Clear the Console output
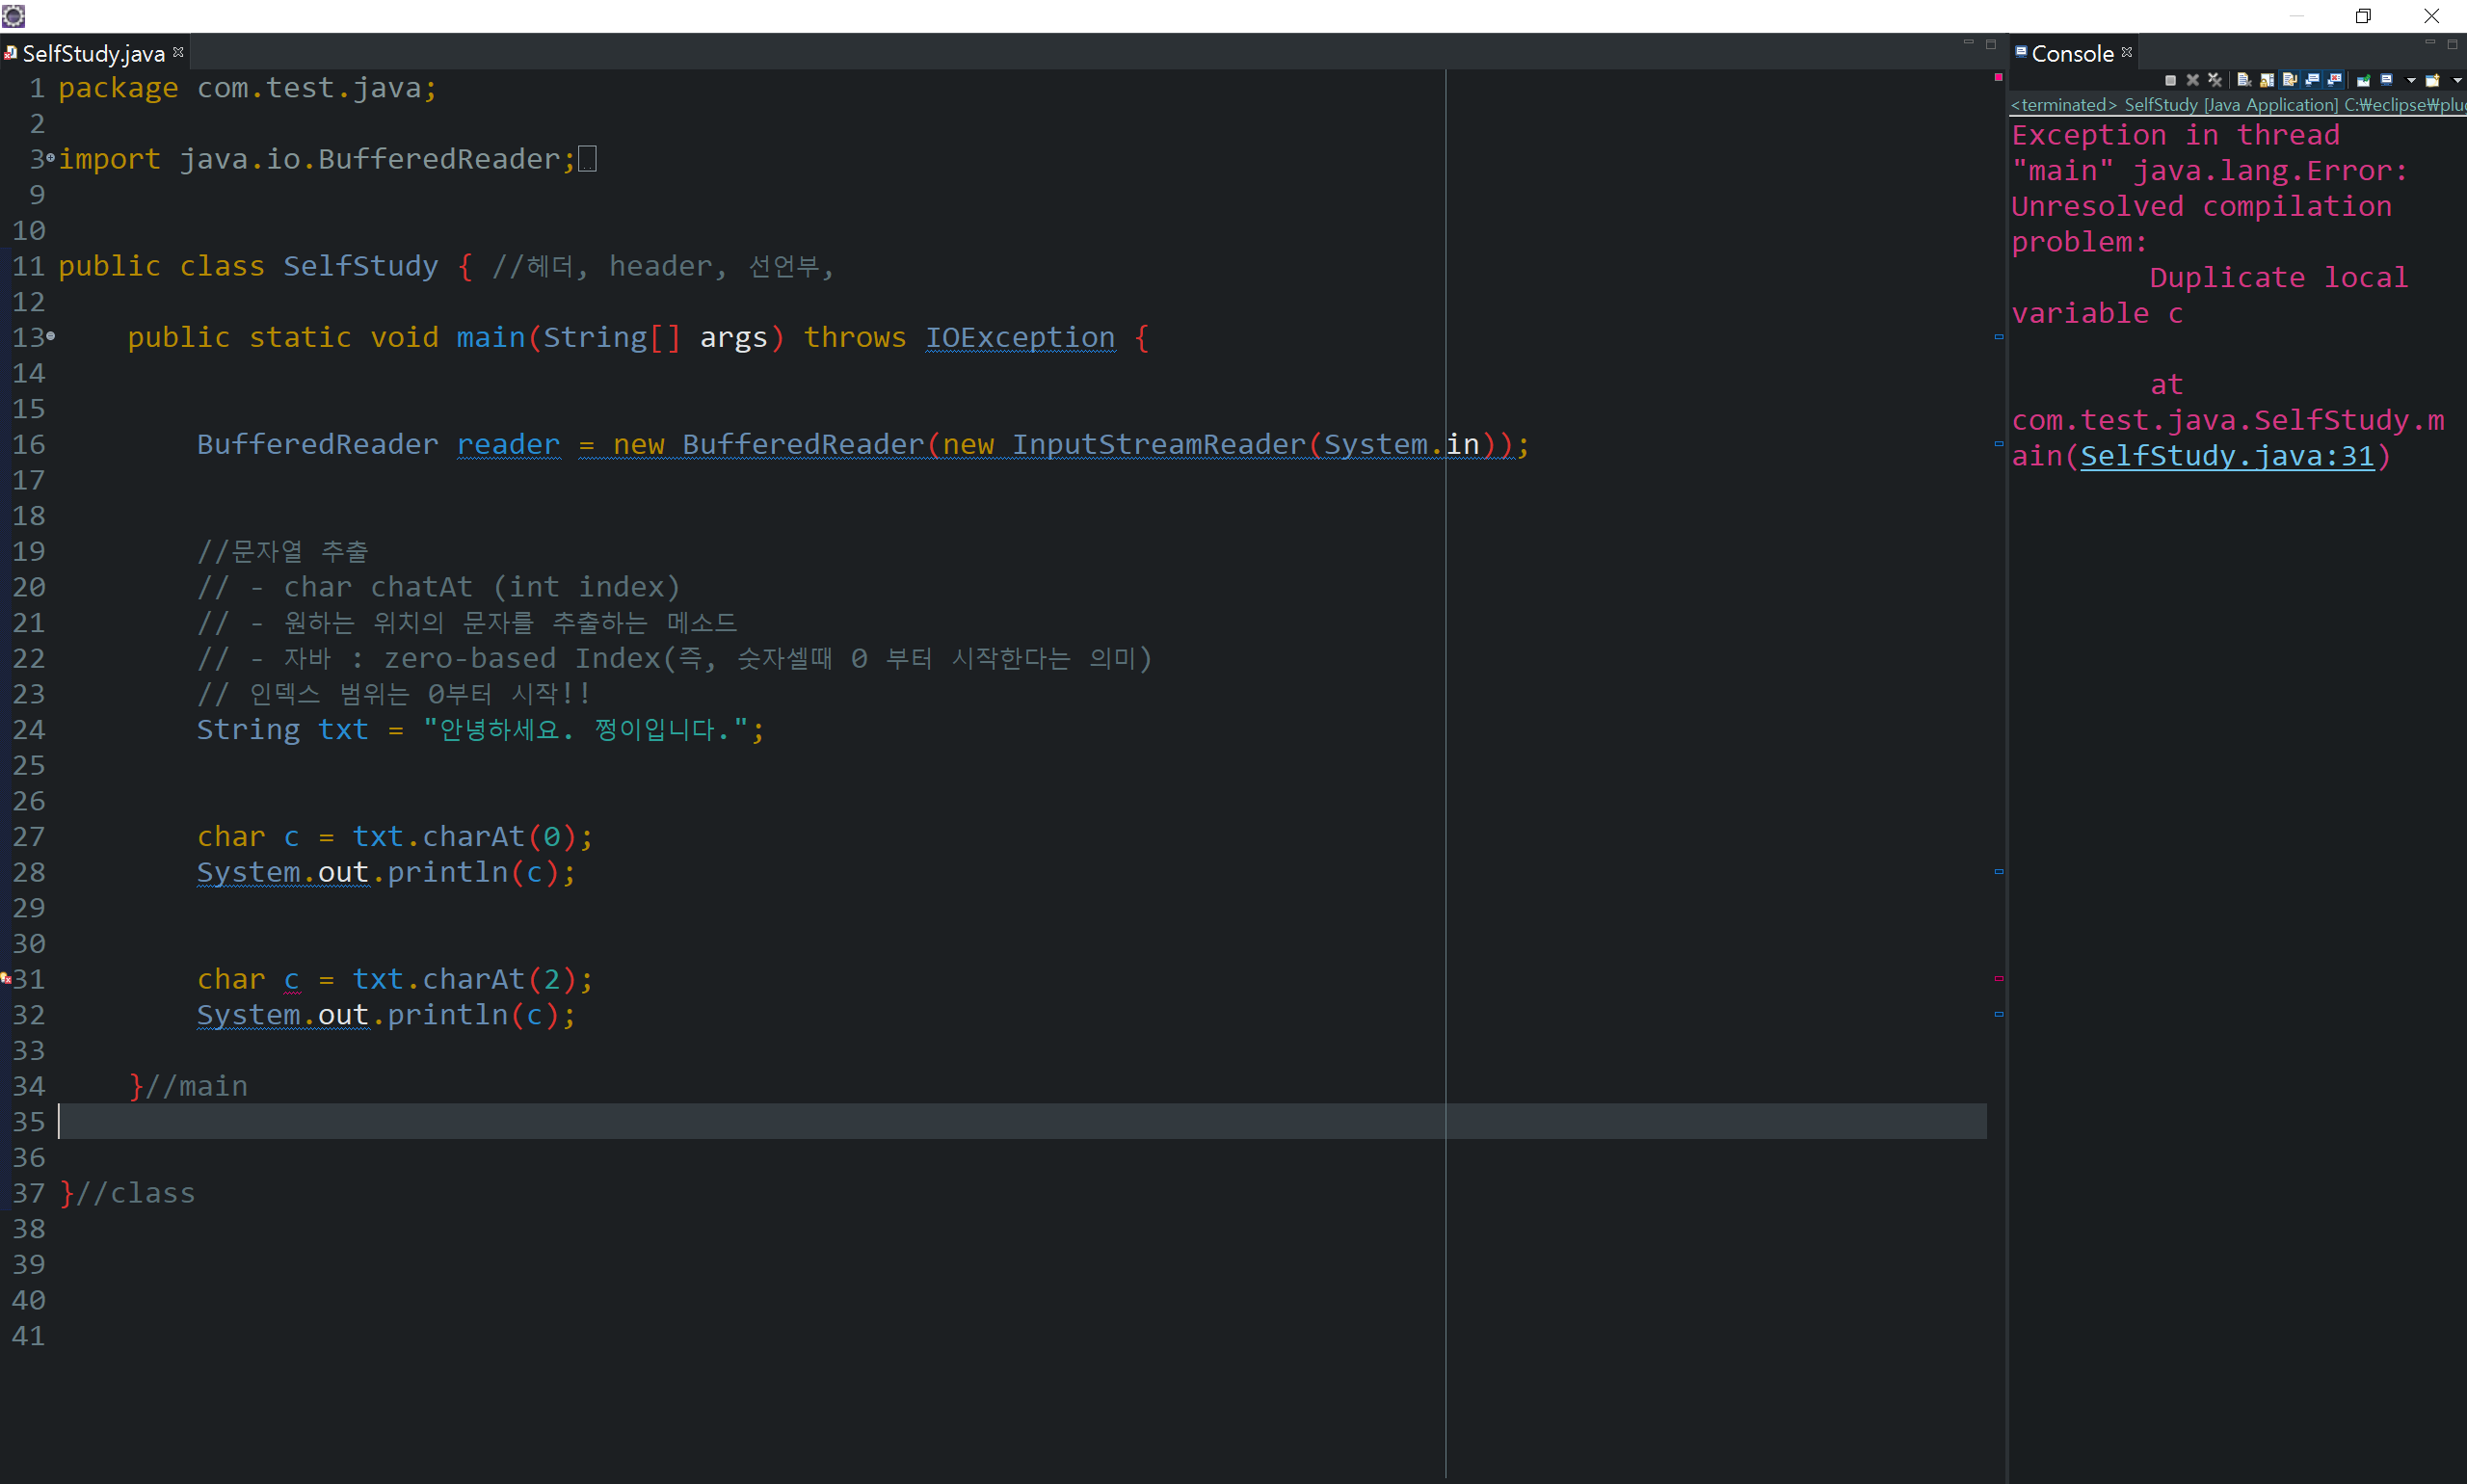The width and height of the screenshot is (2467, 1484). pyautogui.click(x=2244, y=81)
